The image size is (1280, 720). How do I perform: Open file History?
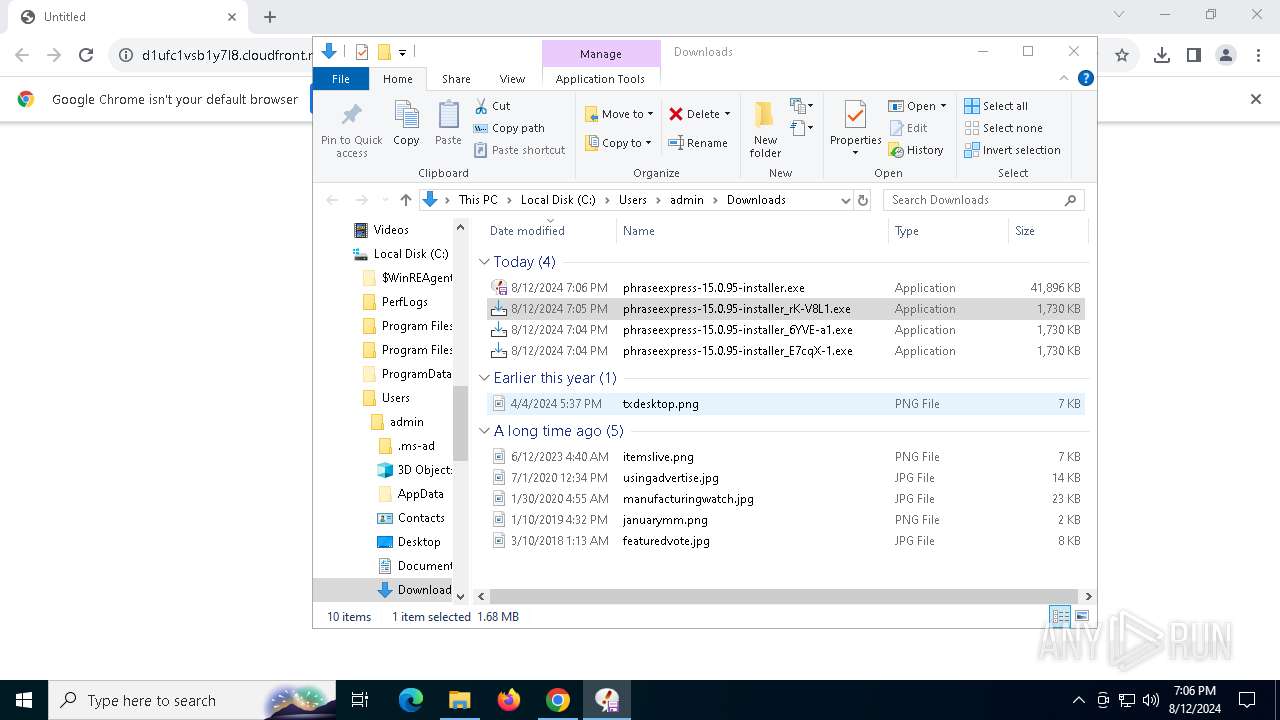[x=916, y=150]
